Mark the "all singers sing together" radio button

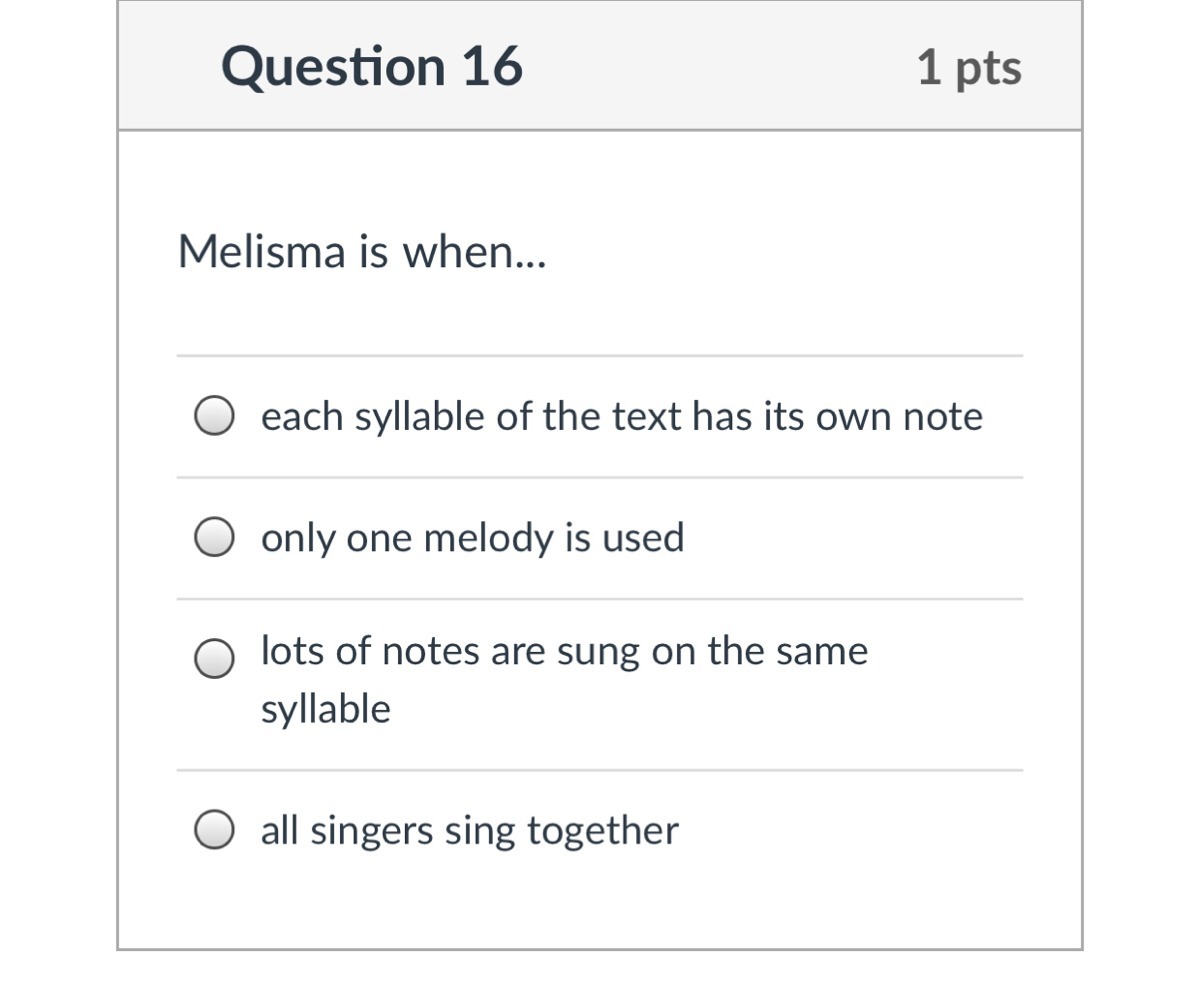(x=214, y=830)
